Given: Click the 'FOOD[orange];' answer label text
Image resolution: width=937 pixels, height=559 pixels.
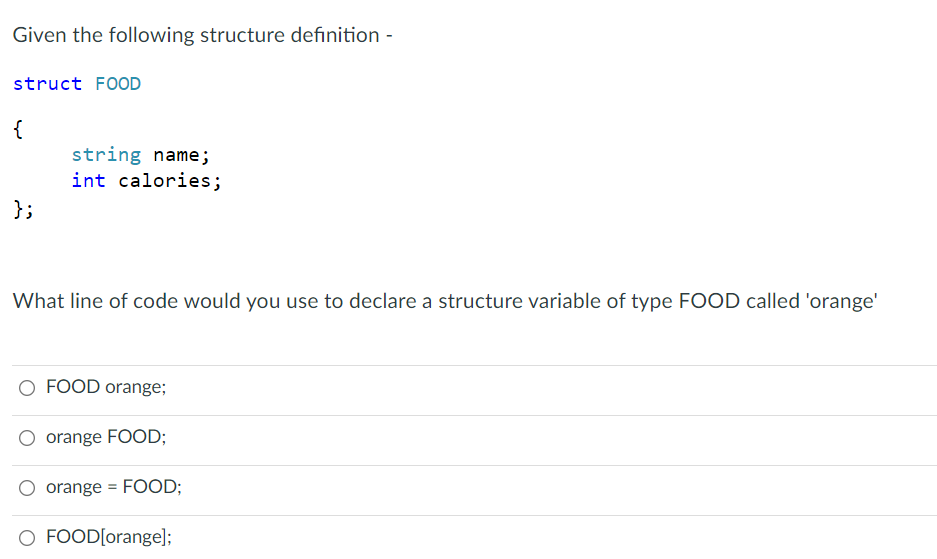Looking at the screenshot, I should coord(109,537).
